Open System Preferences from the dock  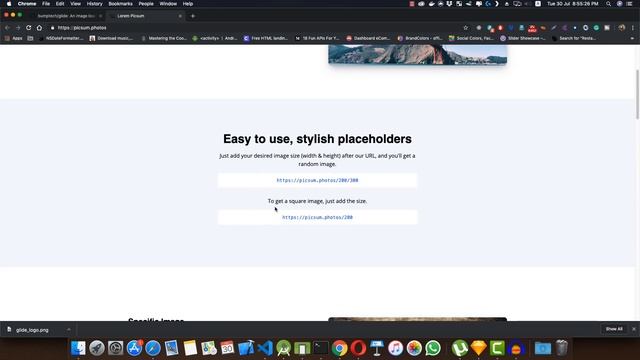[116, 348]
